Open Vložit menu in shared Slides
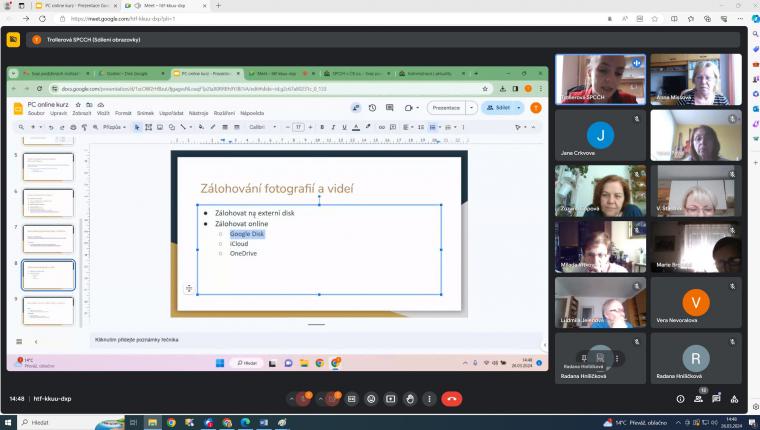The height and width of the screenshot is (430, 760). point(103,113)
